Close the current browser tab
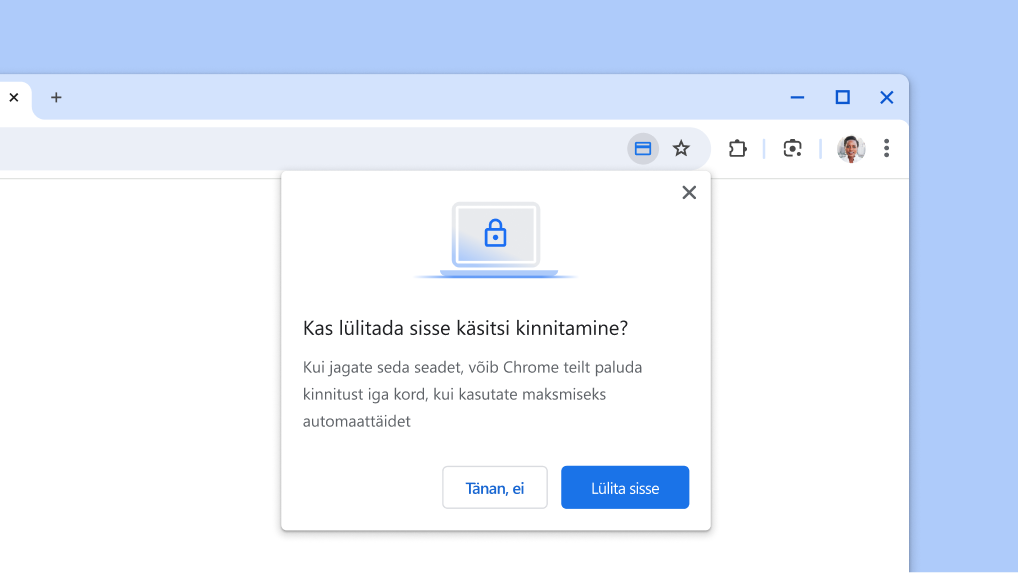The width and height of the screenshot is (1018, 573). coord(14,98)
